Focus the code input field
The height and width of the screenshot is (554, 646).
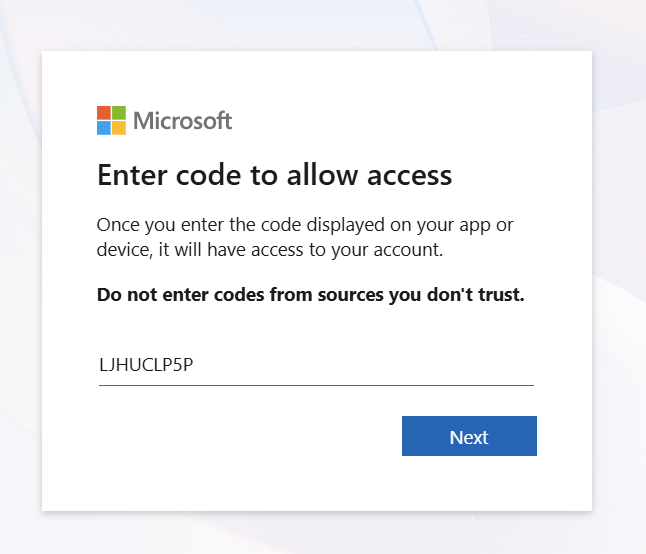pyautogui.click(x=316, y=364)
